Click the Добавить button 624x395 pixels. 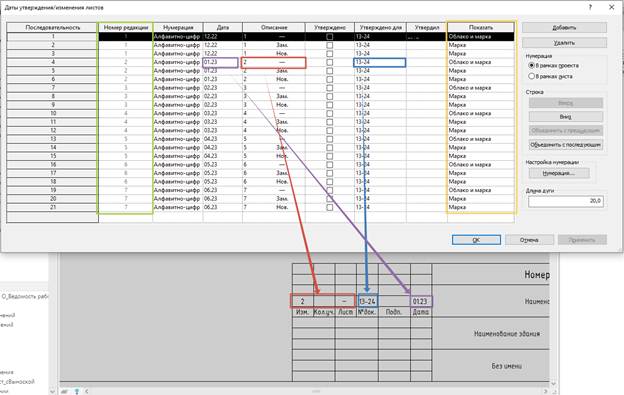(x=564, y=27)
